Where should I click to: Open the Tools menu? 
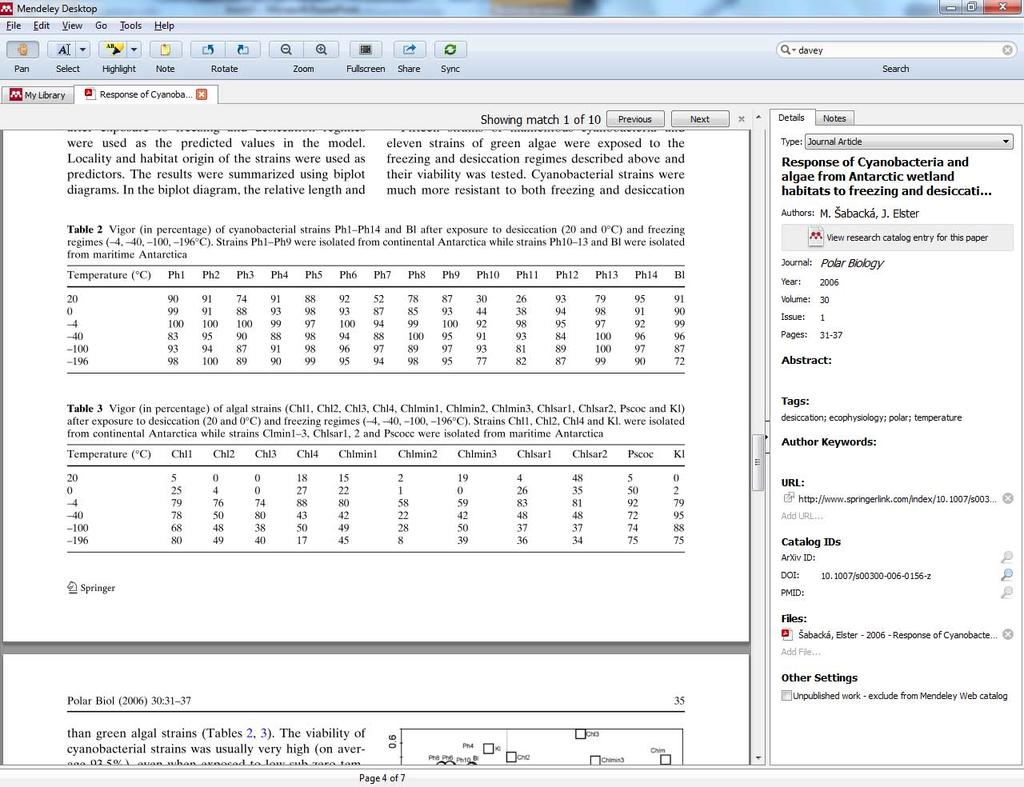pyautogui.click(x=131, y=25)
